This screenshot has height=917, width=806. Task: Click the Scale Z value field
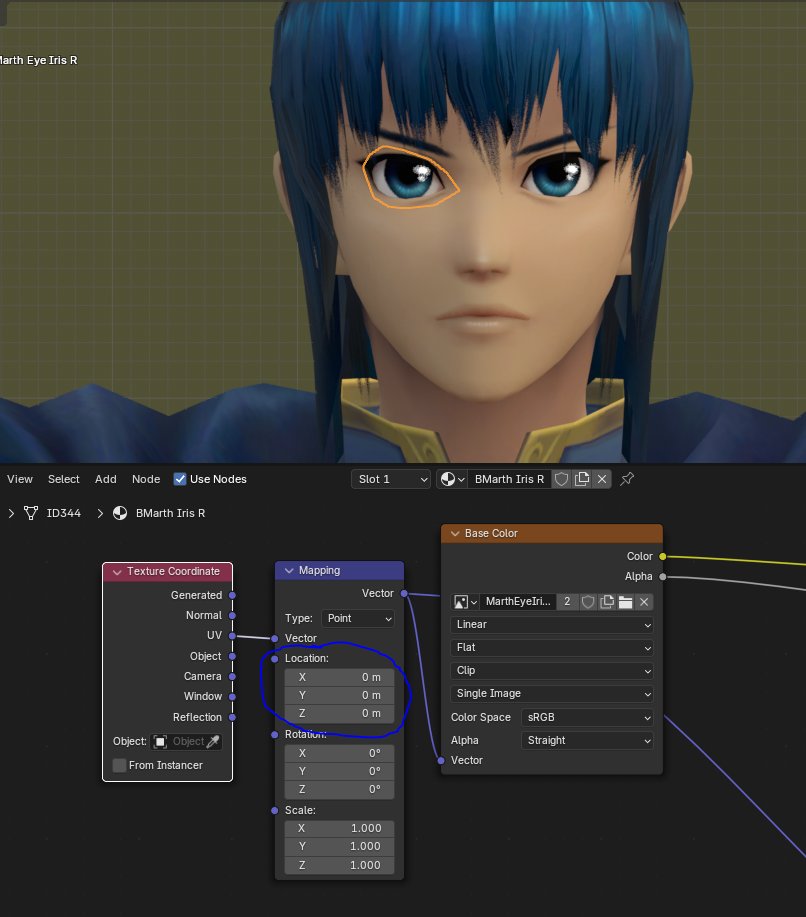coord(339,865)
